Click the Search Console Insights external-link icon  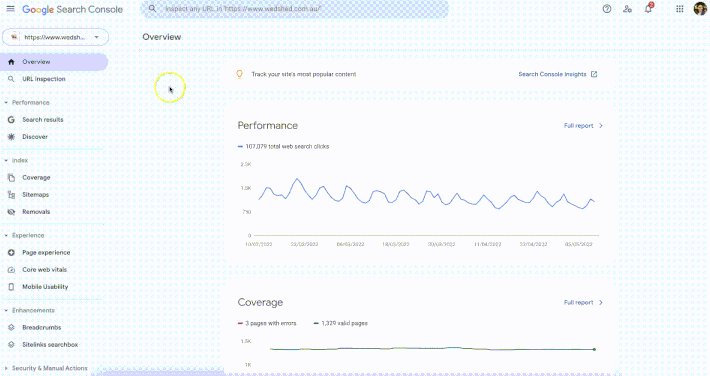tap(594, 74)
